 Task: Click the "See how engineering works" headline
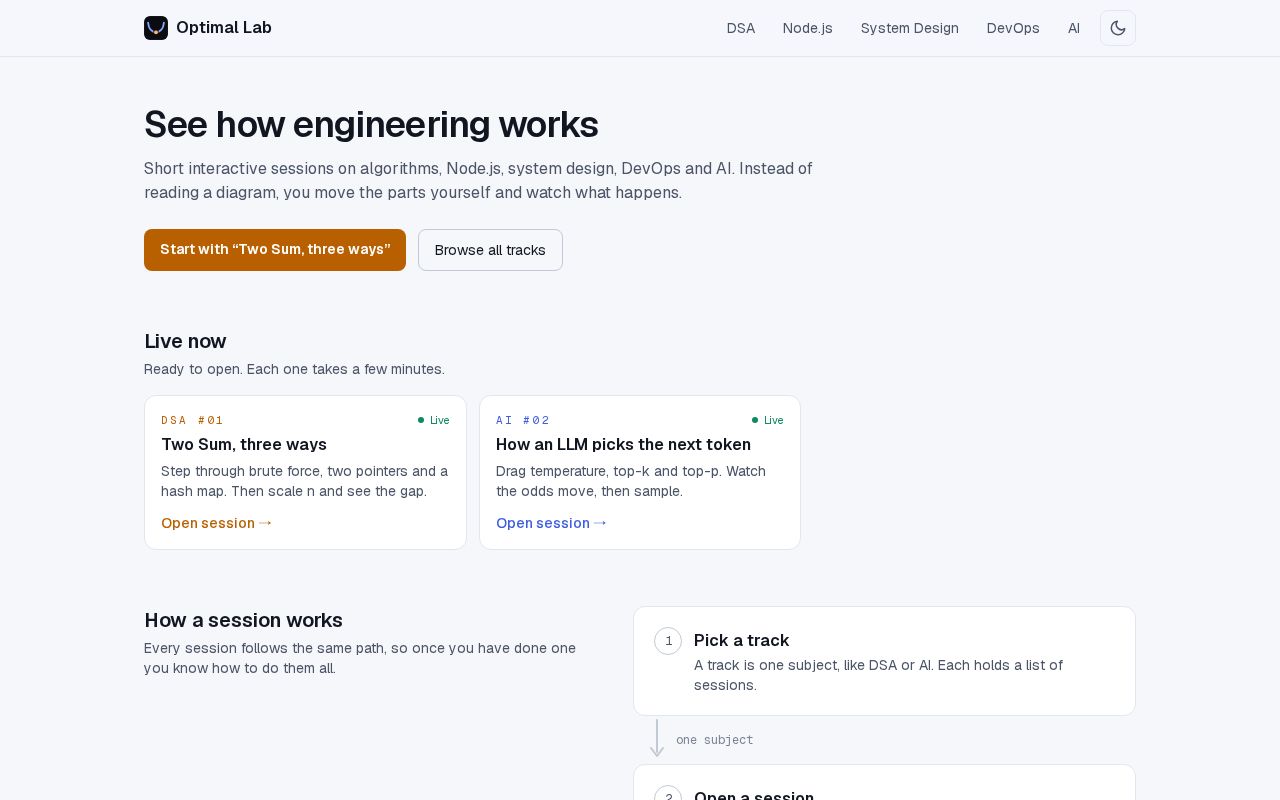[x=371, y=125]
